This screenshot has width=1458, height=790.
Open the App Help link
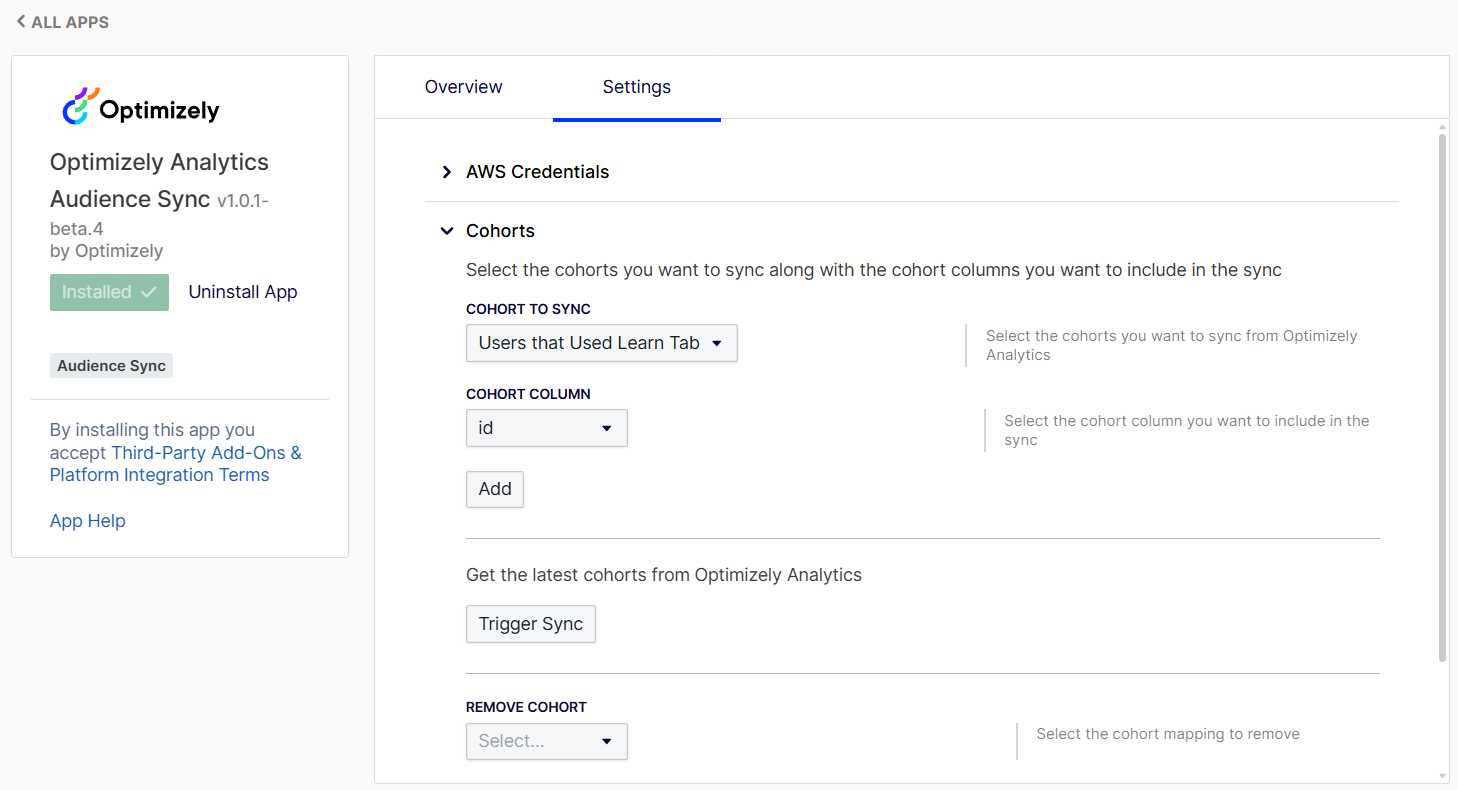[x=88, y=521]
